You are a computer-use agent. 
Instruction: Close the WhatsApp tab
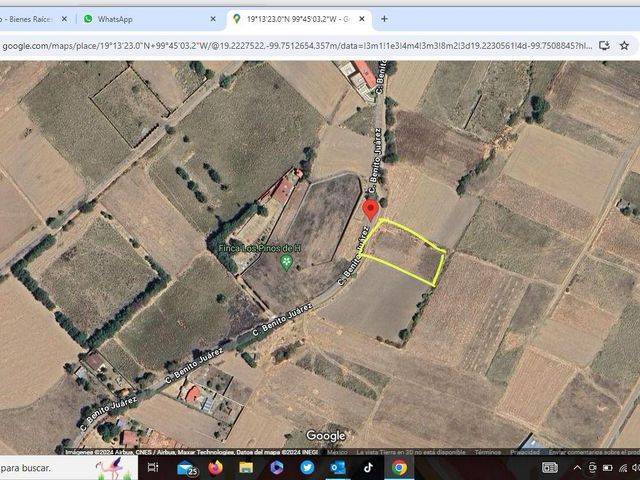tap(213, 19)
